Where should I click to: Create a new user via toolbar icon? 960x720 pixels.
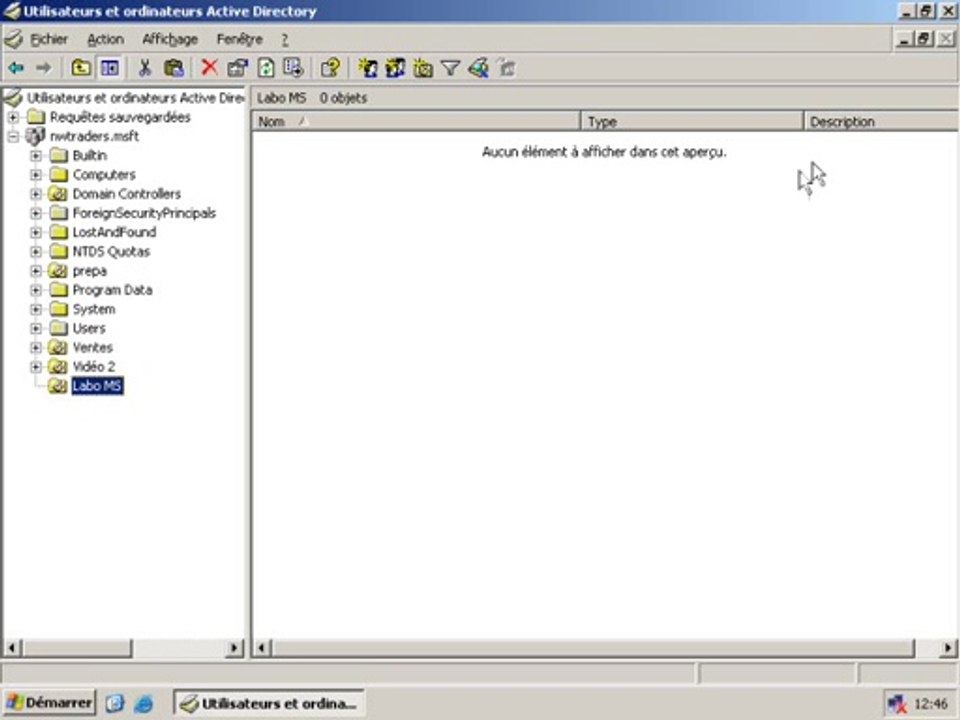[x=367, y=68]
